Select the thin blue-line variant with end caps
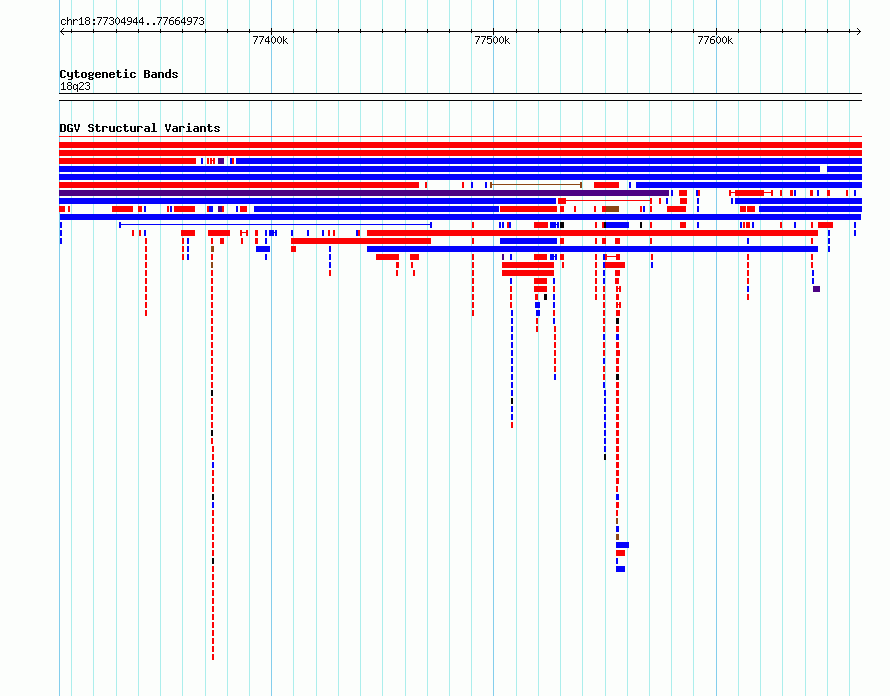This screenshot has width=890, height=696. coord(275,225)
